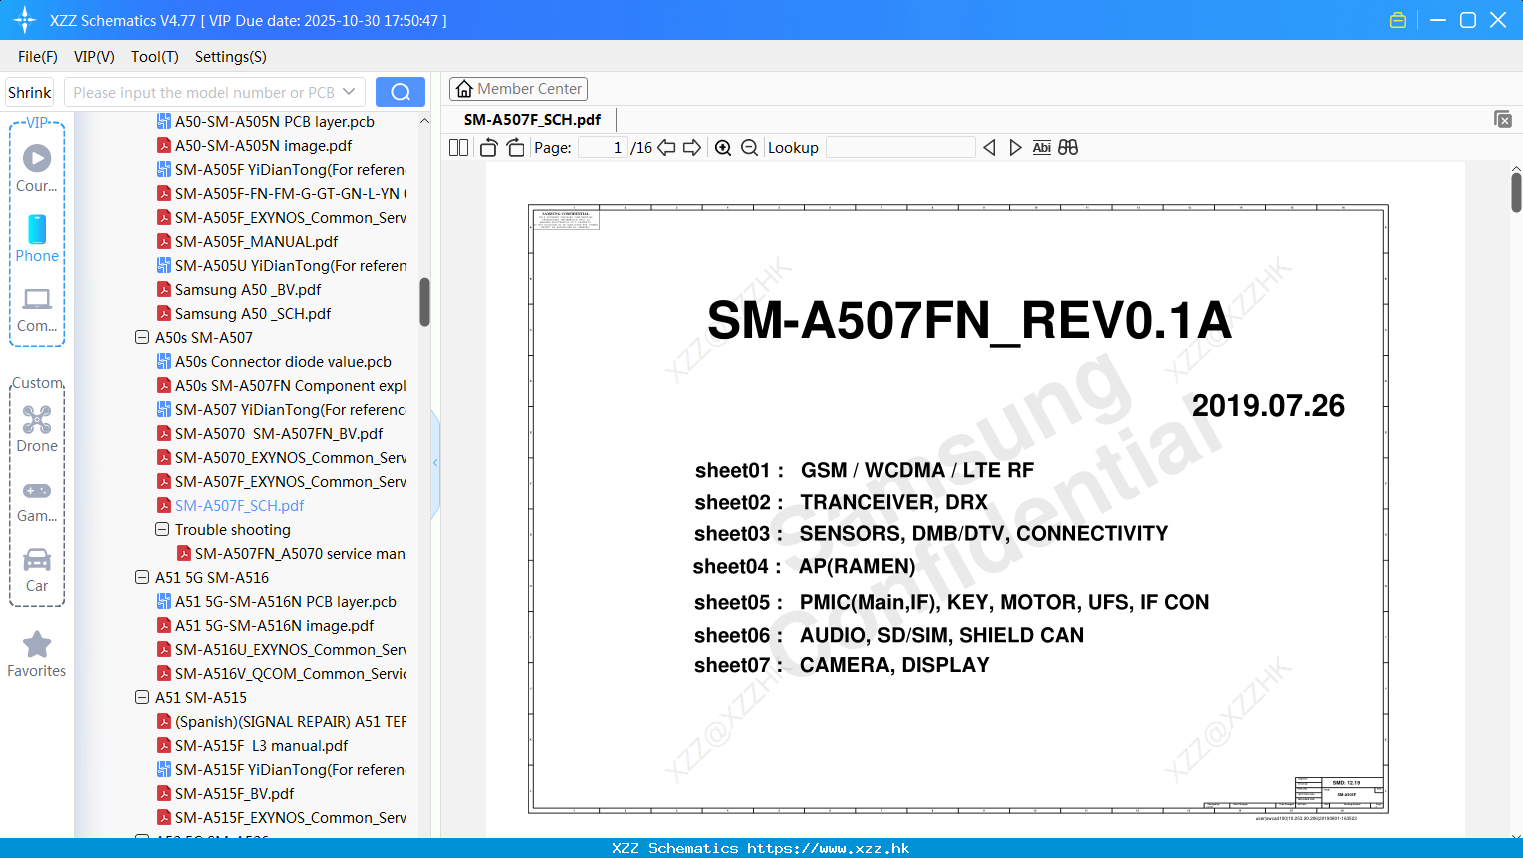Image resolution: width=1523 pixels, height=858 pixels.
Task: Click the Member Center button
Action: [x=518, y=89]
